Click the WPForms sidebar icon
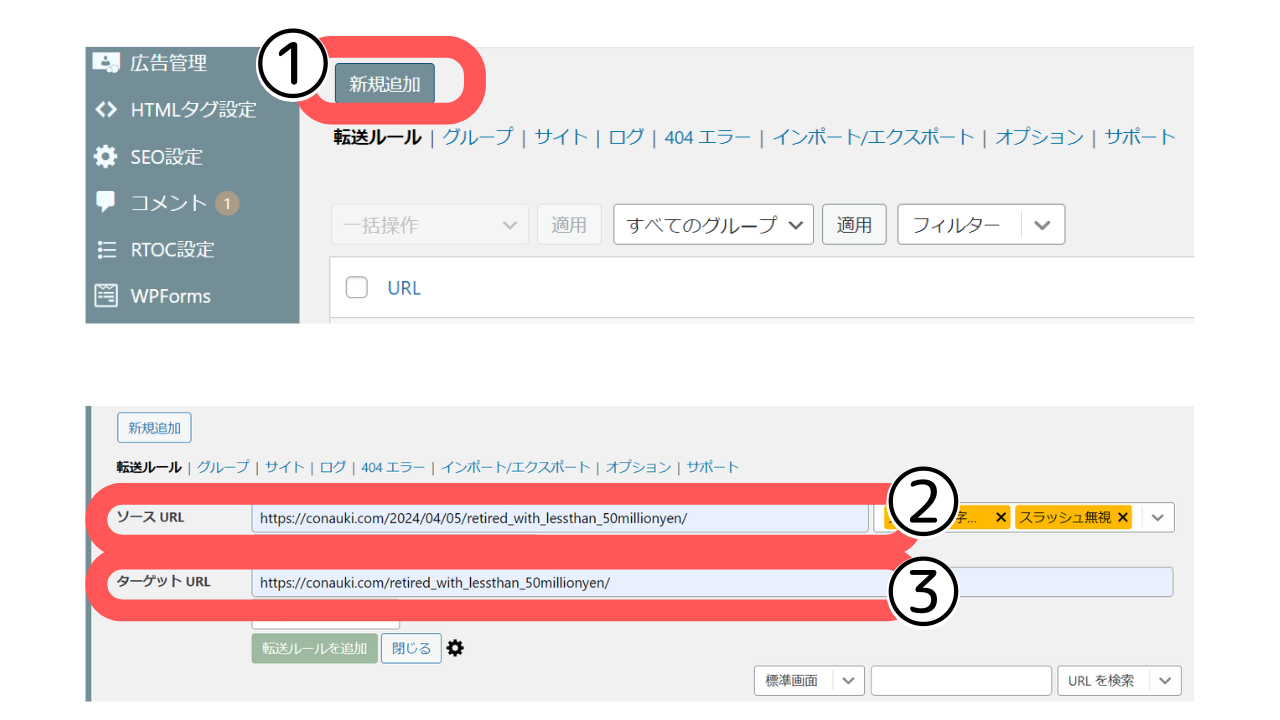This screenshot has height=720, width=1280. pos(106,295)
